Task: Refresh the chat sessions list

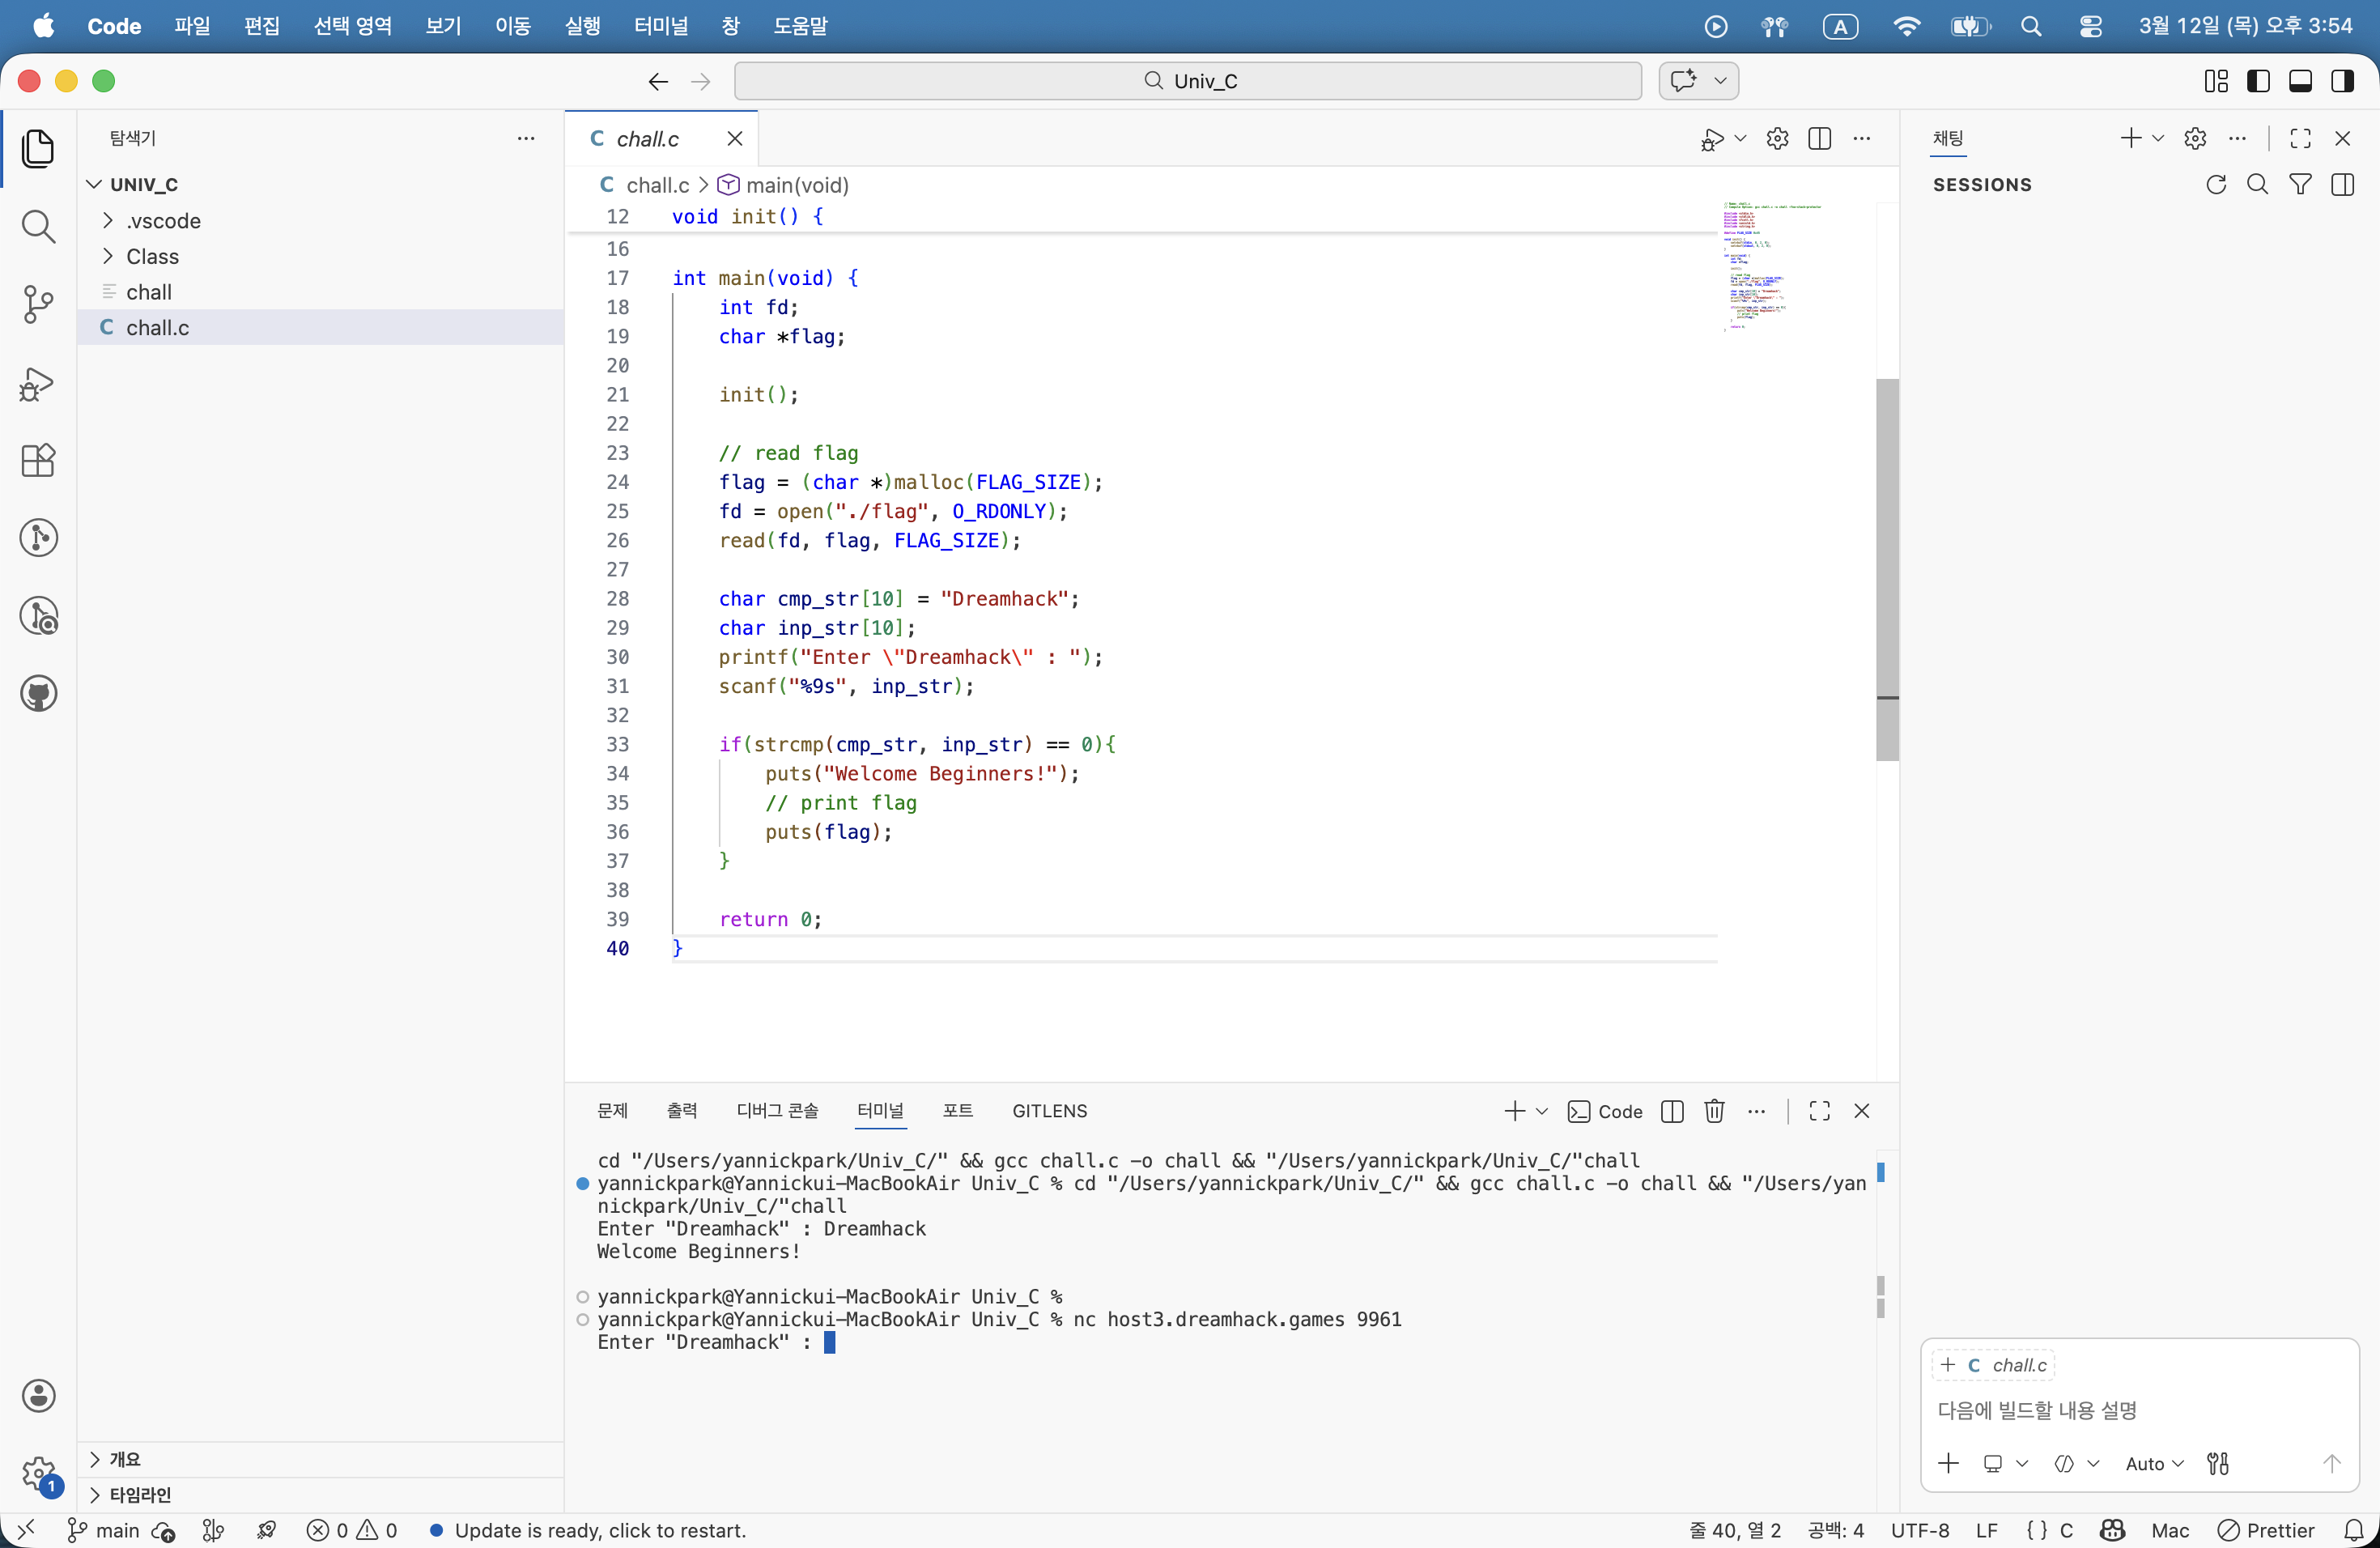Action: point(2215,185)
